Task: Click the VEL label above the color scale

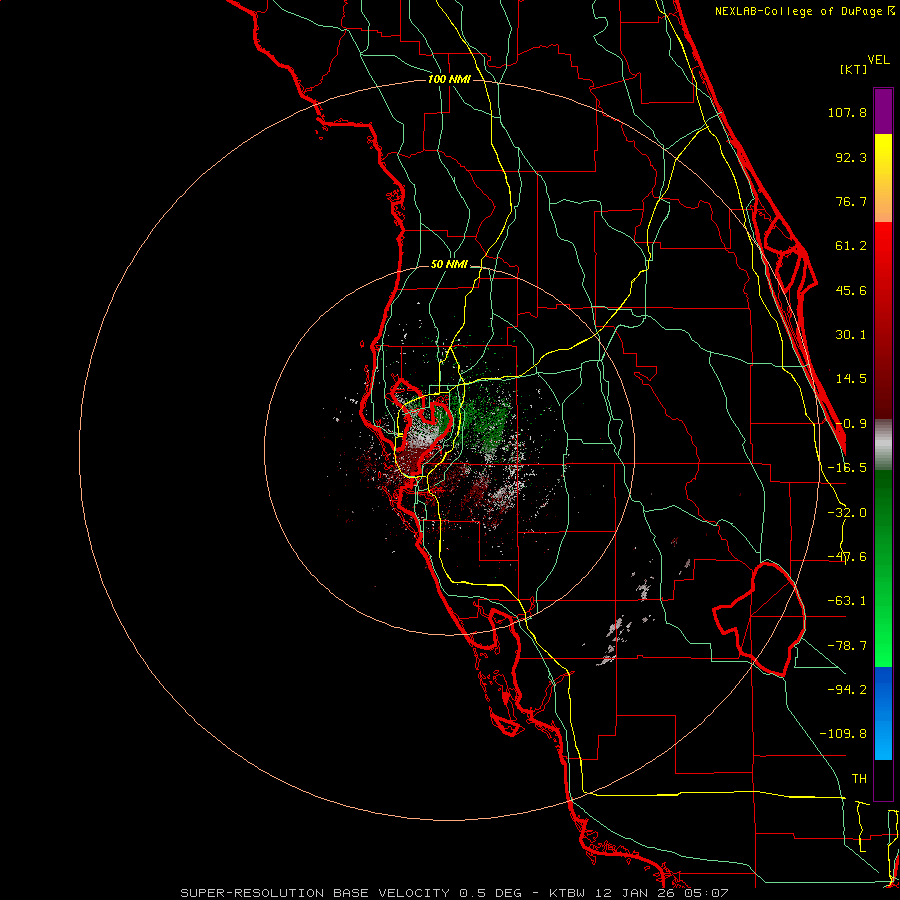Action: click(x=878, y=60)
